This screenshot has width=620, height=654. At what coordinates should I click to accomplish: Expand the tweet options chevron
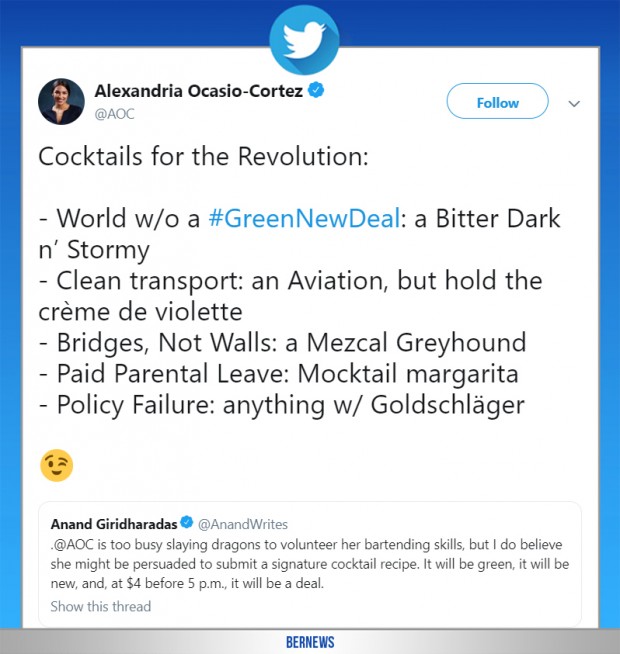point(575,103)
